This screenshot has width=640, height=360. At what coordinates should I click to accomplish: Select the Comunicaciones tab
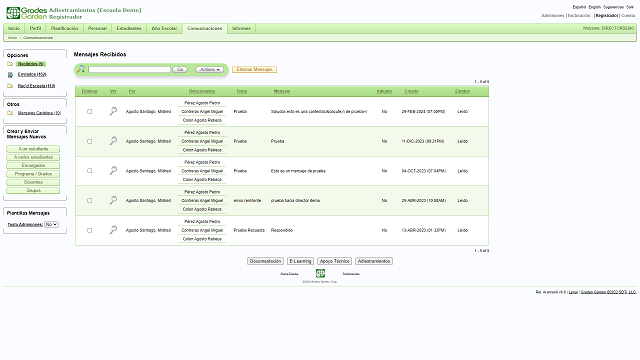coord(204,28)
